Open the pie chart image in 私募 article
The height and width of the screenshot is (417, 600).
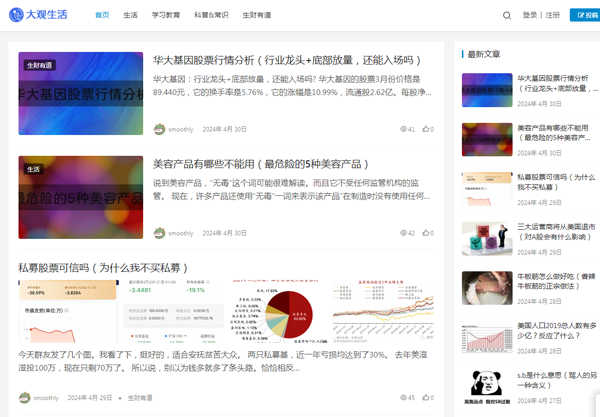pos(279,311)
